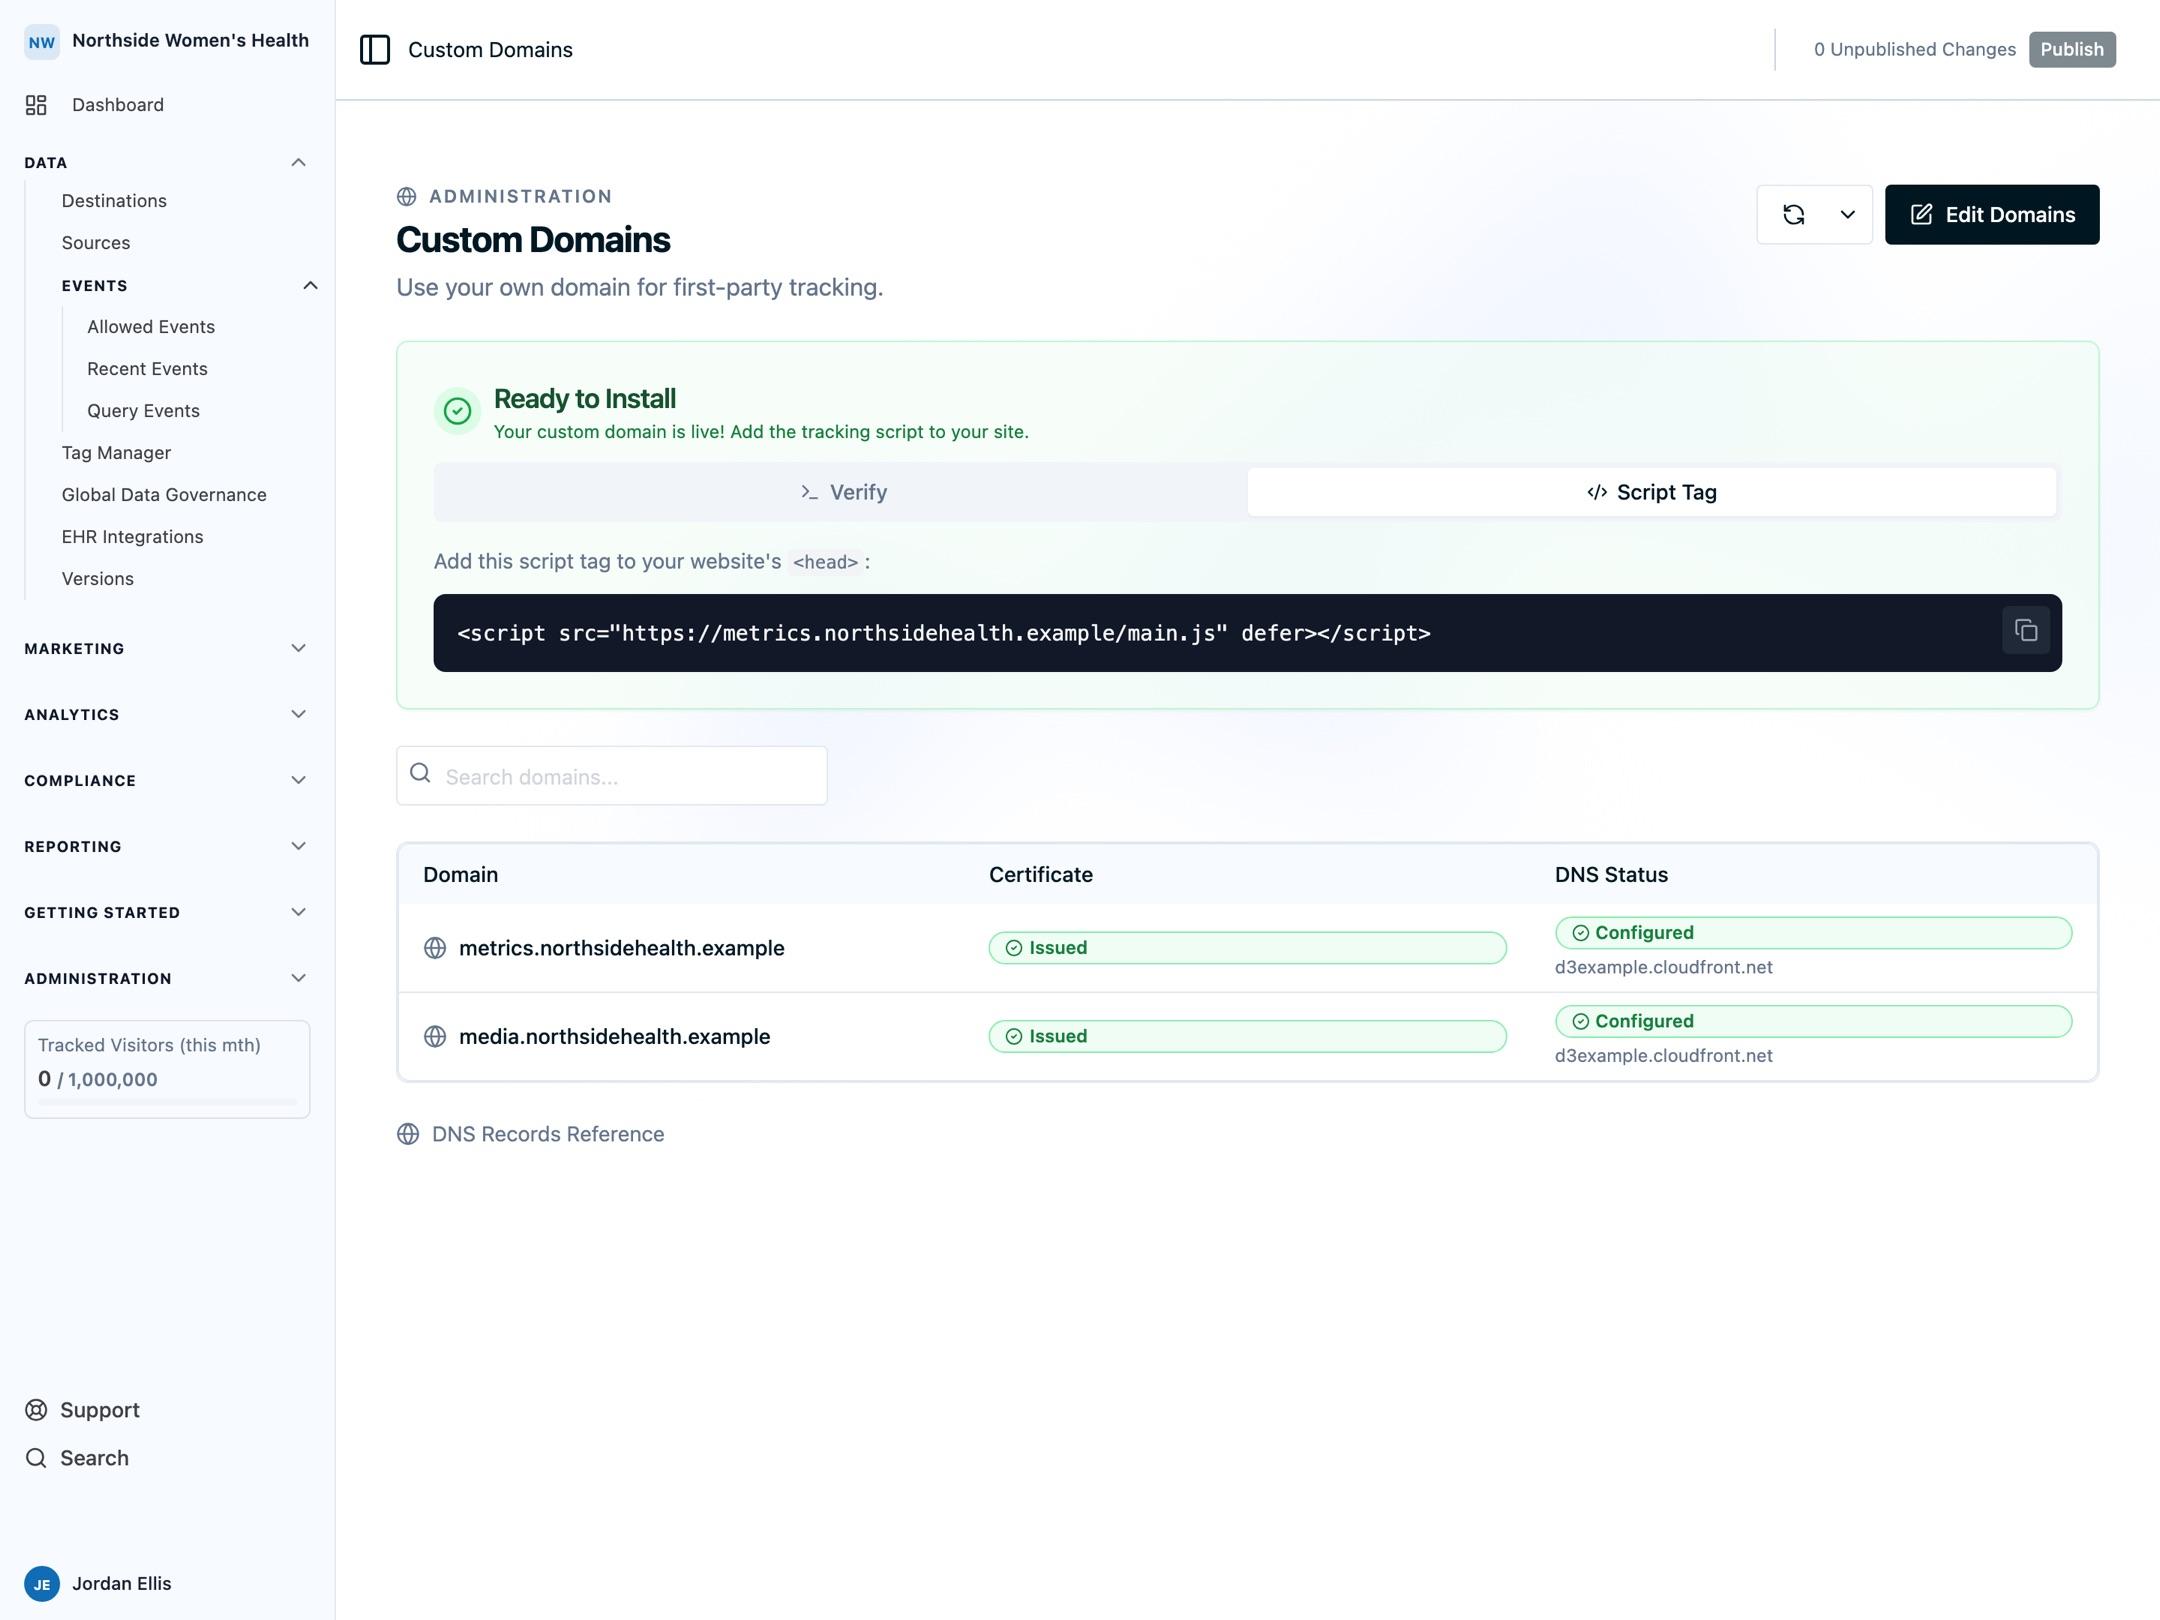Switch to the Verify tab

pos(843,492)
